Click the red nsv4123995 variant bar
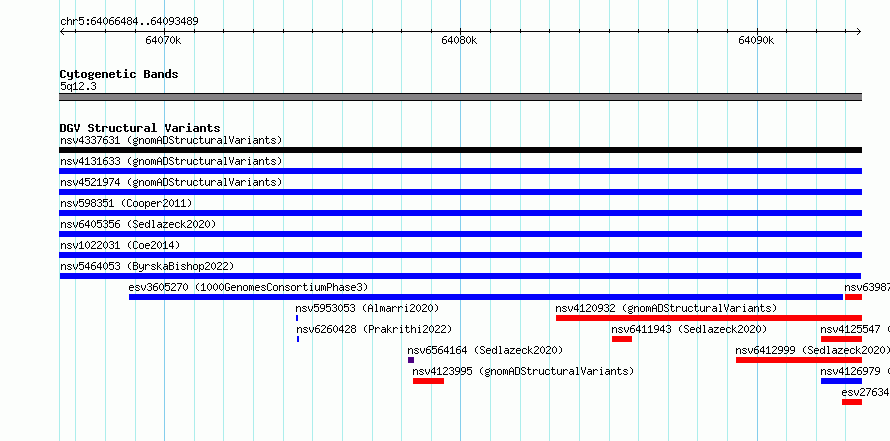The image size is (890, 441). [x=428, y=381]
